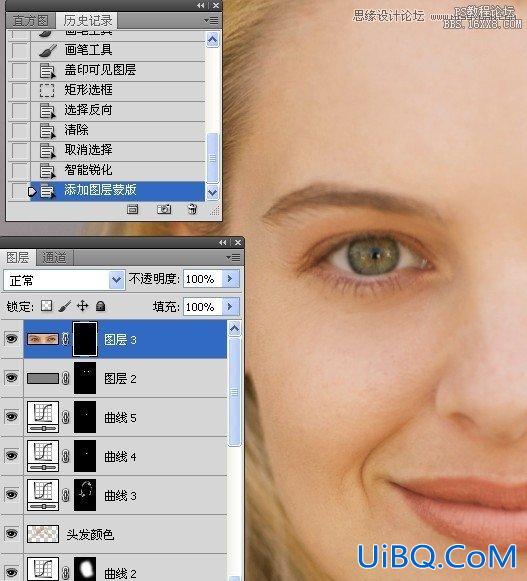This screenshot has width=527, height=581.
Task: Expand the 不透明度 opacity slider arrow
Action: [230, 279]
